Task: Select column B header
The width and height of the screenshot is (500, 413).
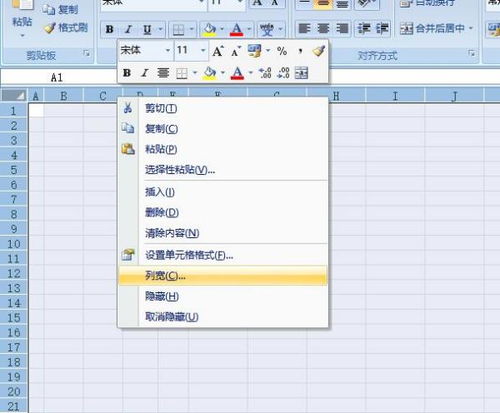Action: click(x=63, y=96)
